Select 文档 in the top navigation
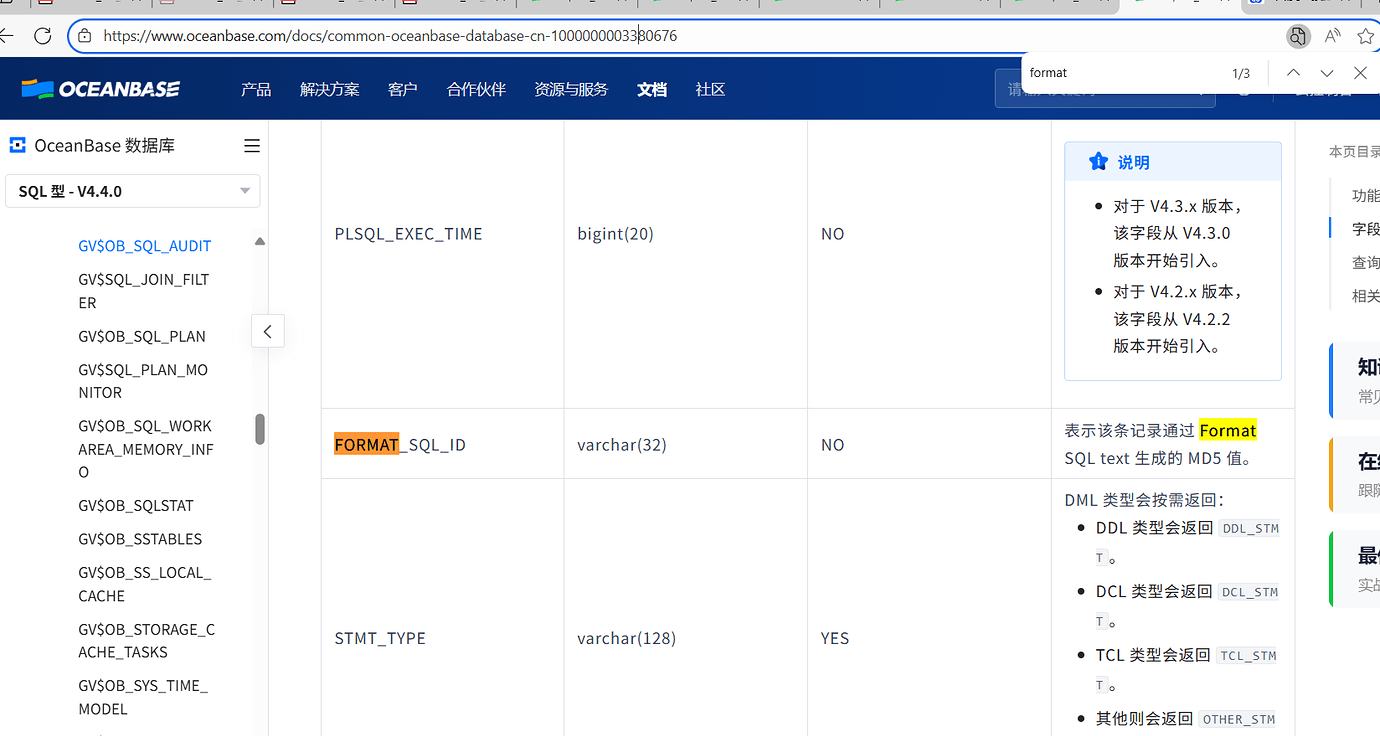Viewport: 1380px width, 736px height. click(651, 89)
